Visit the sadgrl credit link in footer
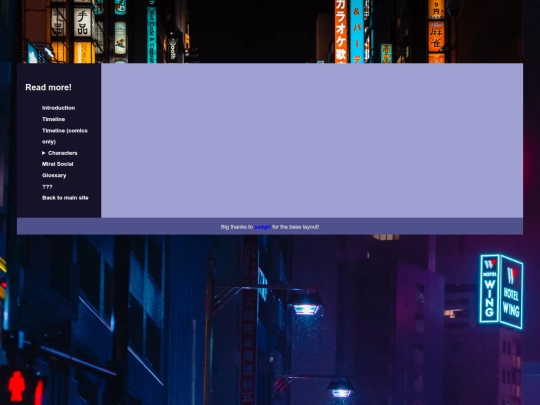The image size is (540, 405). pyautogui.click(x=262, y=227)
